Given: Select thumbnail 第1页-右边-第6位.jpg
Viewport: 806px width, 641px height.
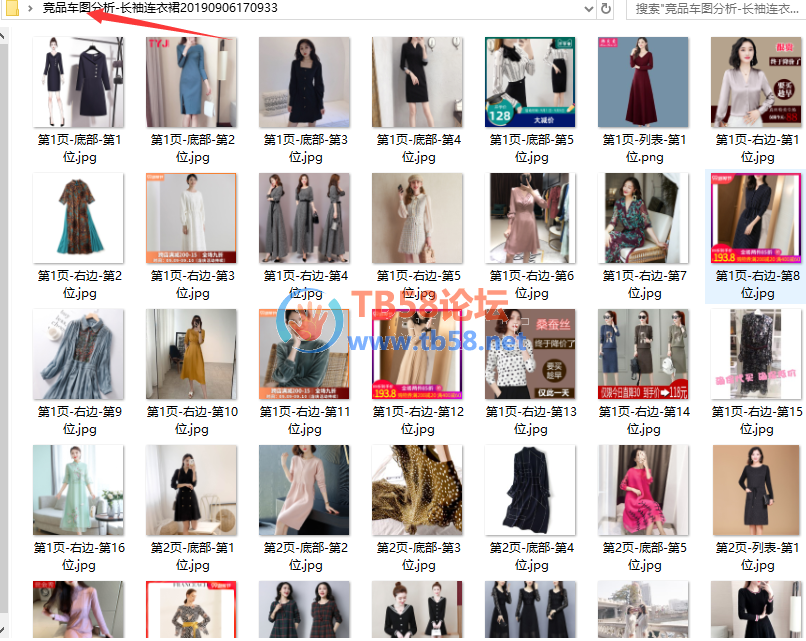Looking at the screenshot, I should point(530,218).
